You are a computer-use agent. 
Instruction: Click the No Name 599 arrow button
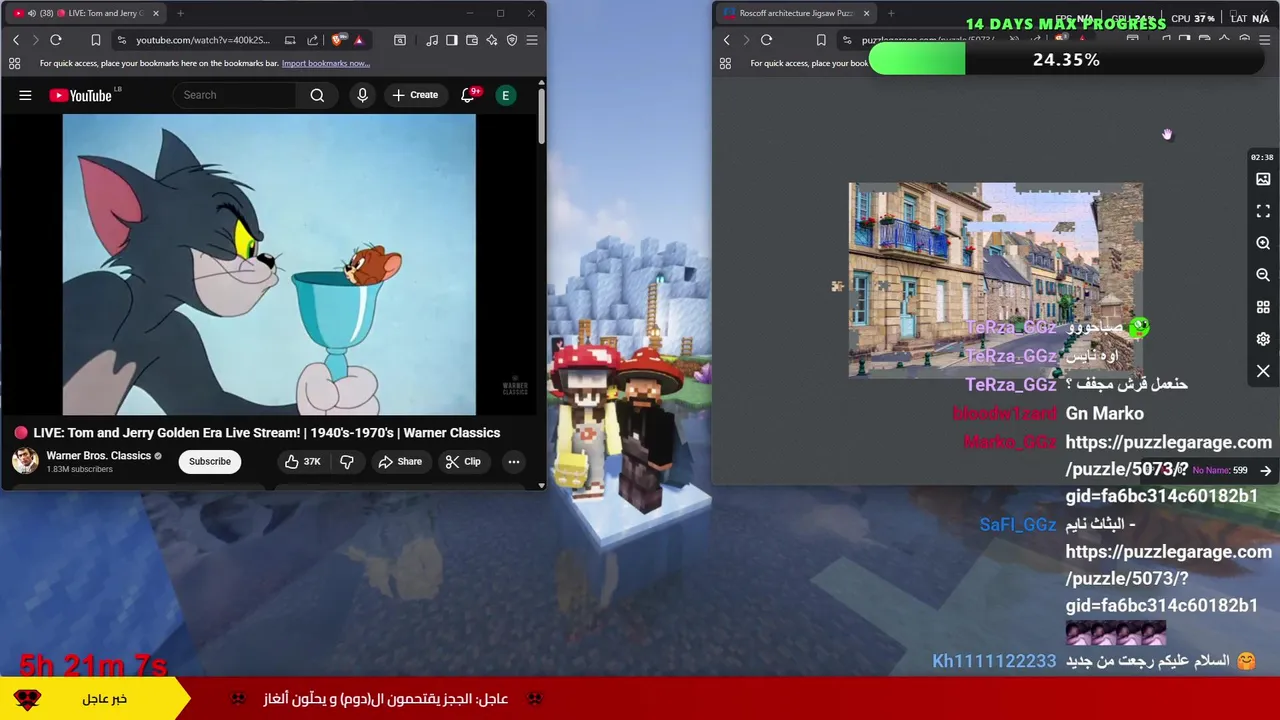coord(1266,470)
